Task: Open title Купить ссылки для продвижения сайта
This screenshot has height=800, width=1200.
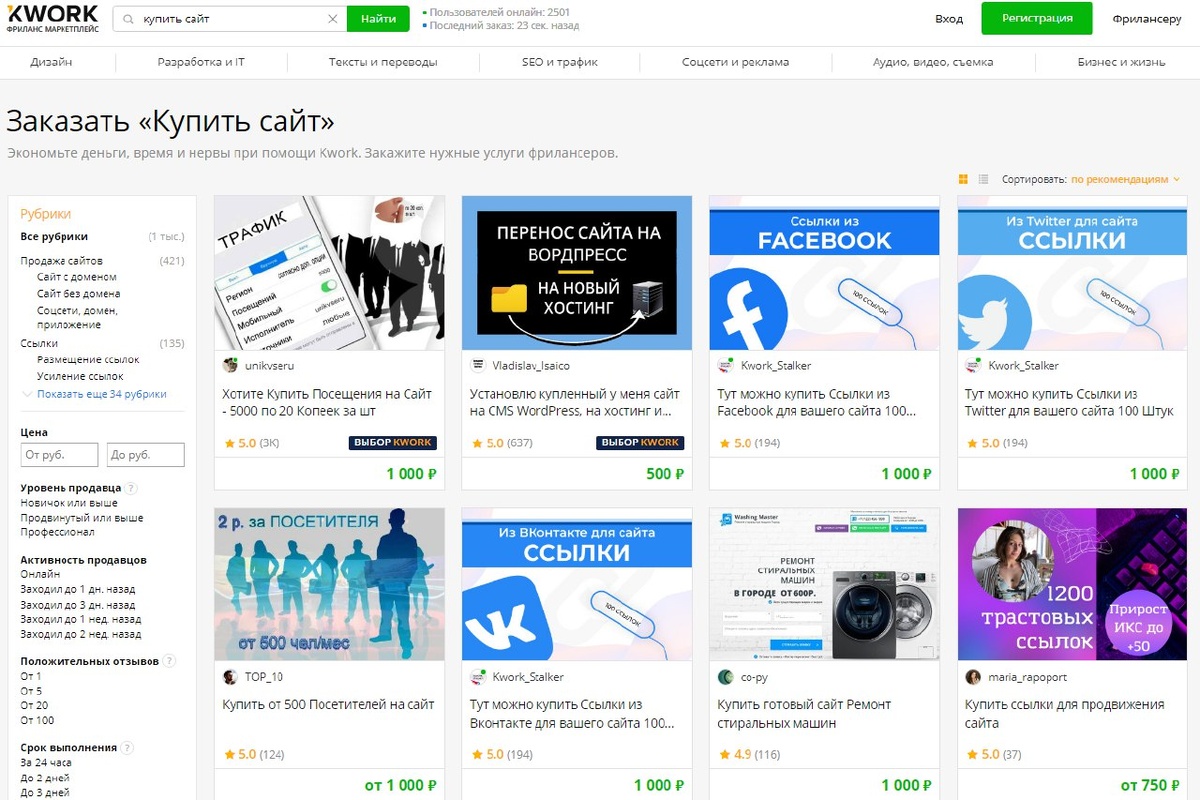Action: click(1065, 713)
